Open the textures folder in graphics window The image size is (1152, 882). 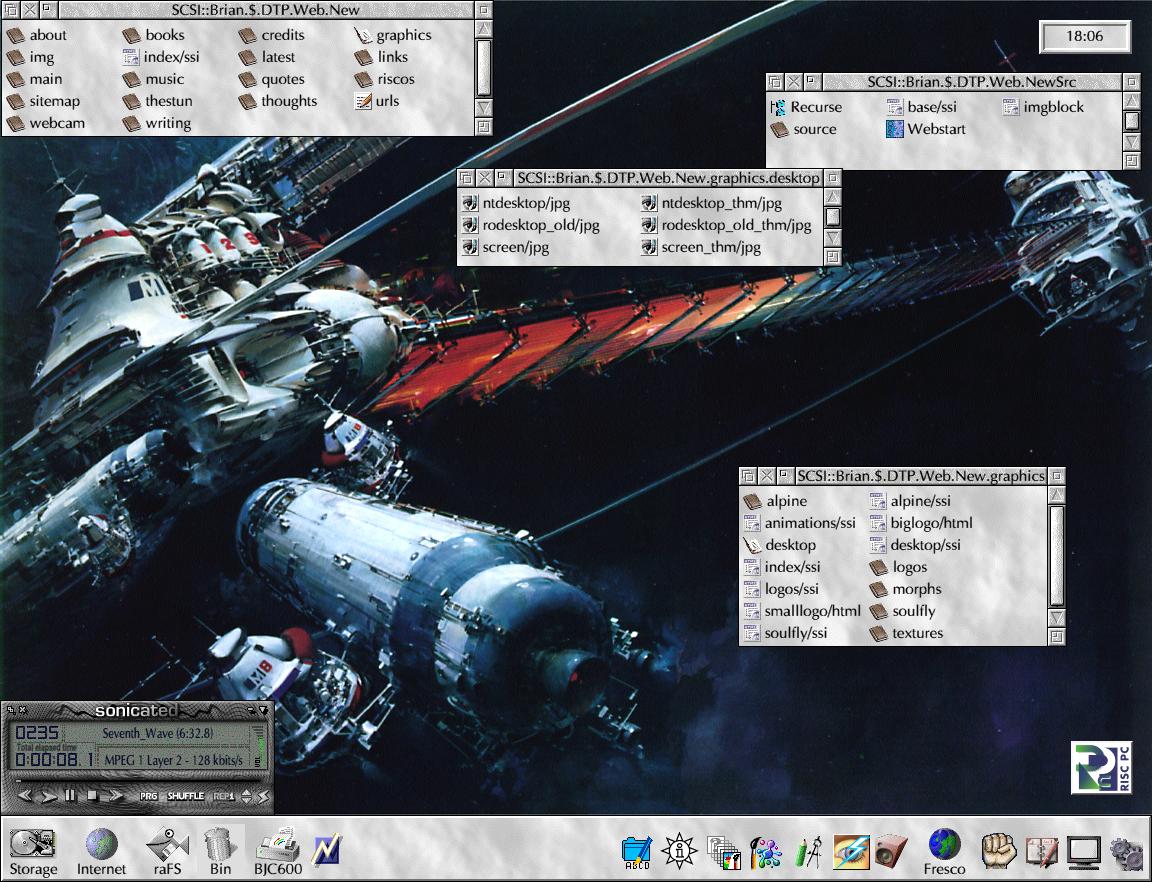coord(906,634)
